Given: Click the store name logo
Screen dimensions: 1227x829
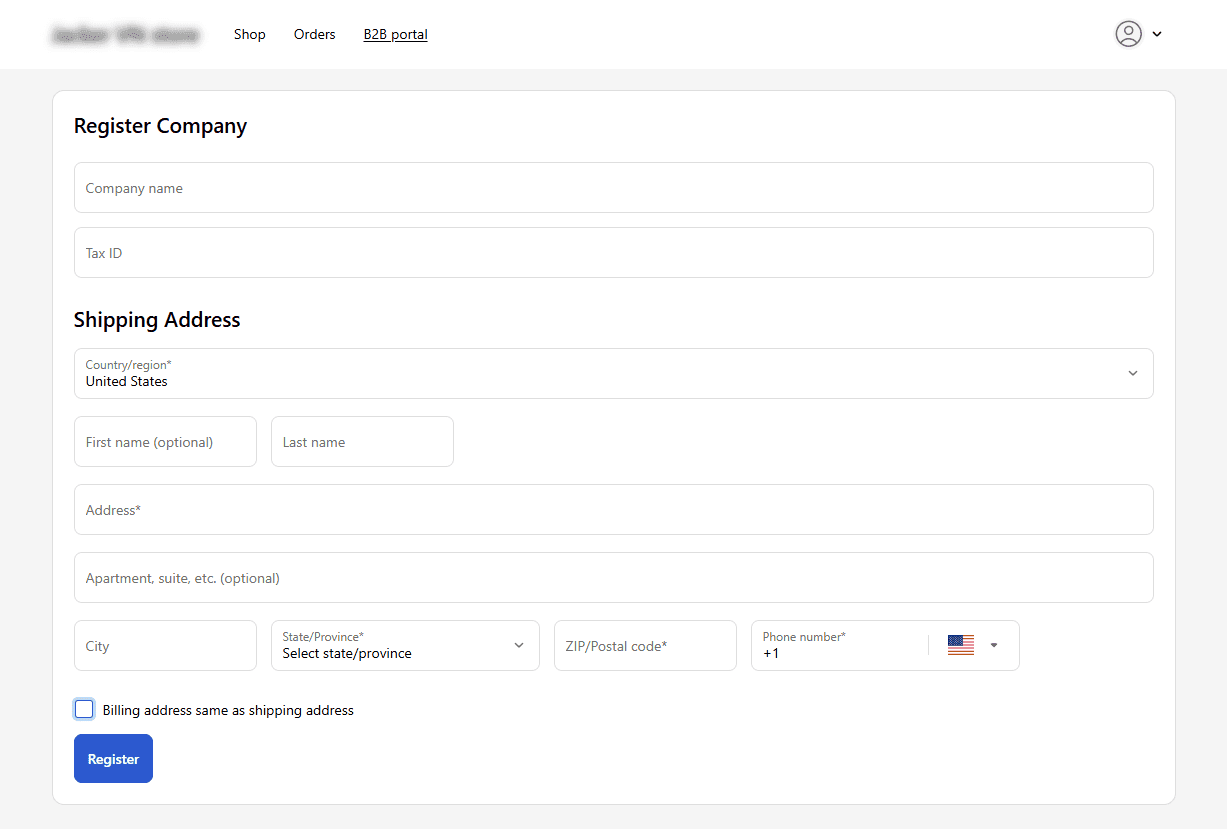Looking at the screenshot, I should click(125, 33).
